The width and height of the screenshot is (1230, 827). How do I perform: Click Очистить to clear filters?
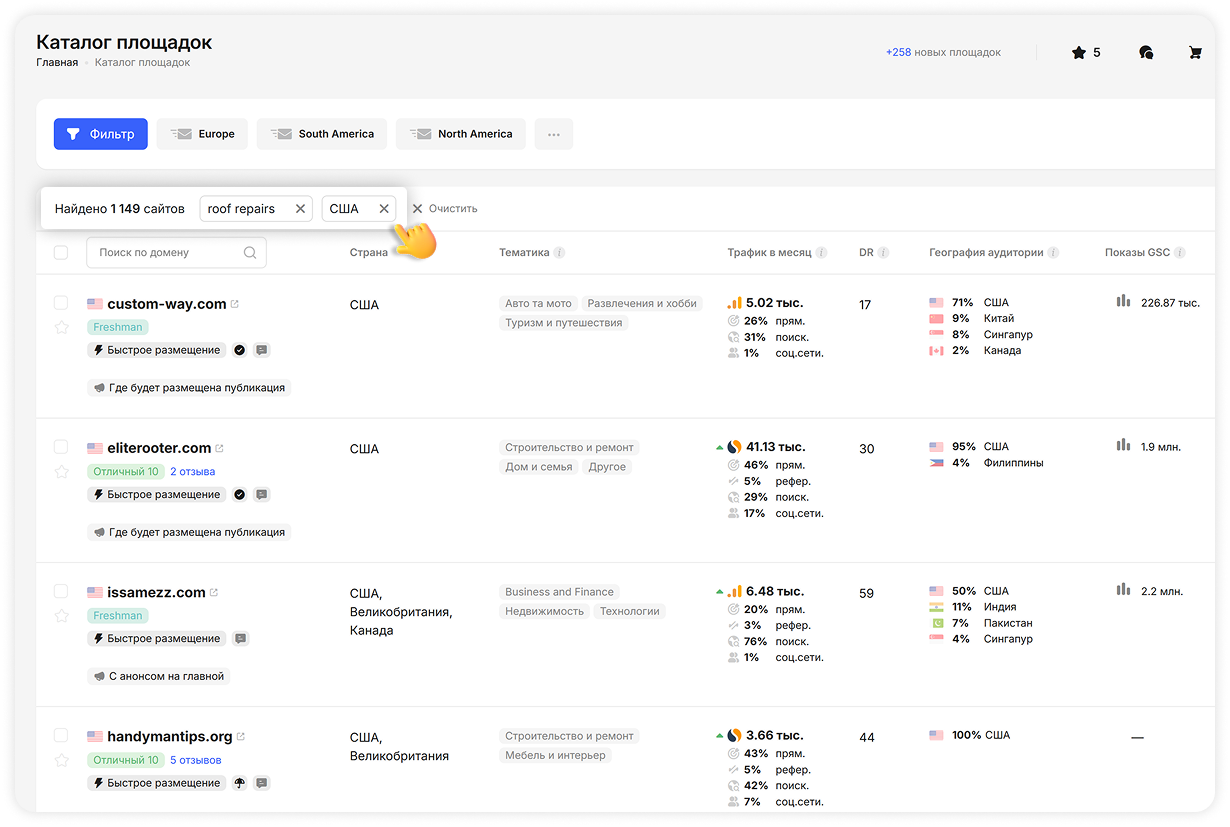click(x=445, y=209)
